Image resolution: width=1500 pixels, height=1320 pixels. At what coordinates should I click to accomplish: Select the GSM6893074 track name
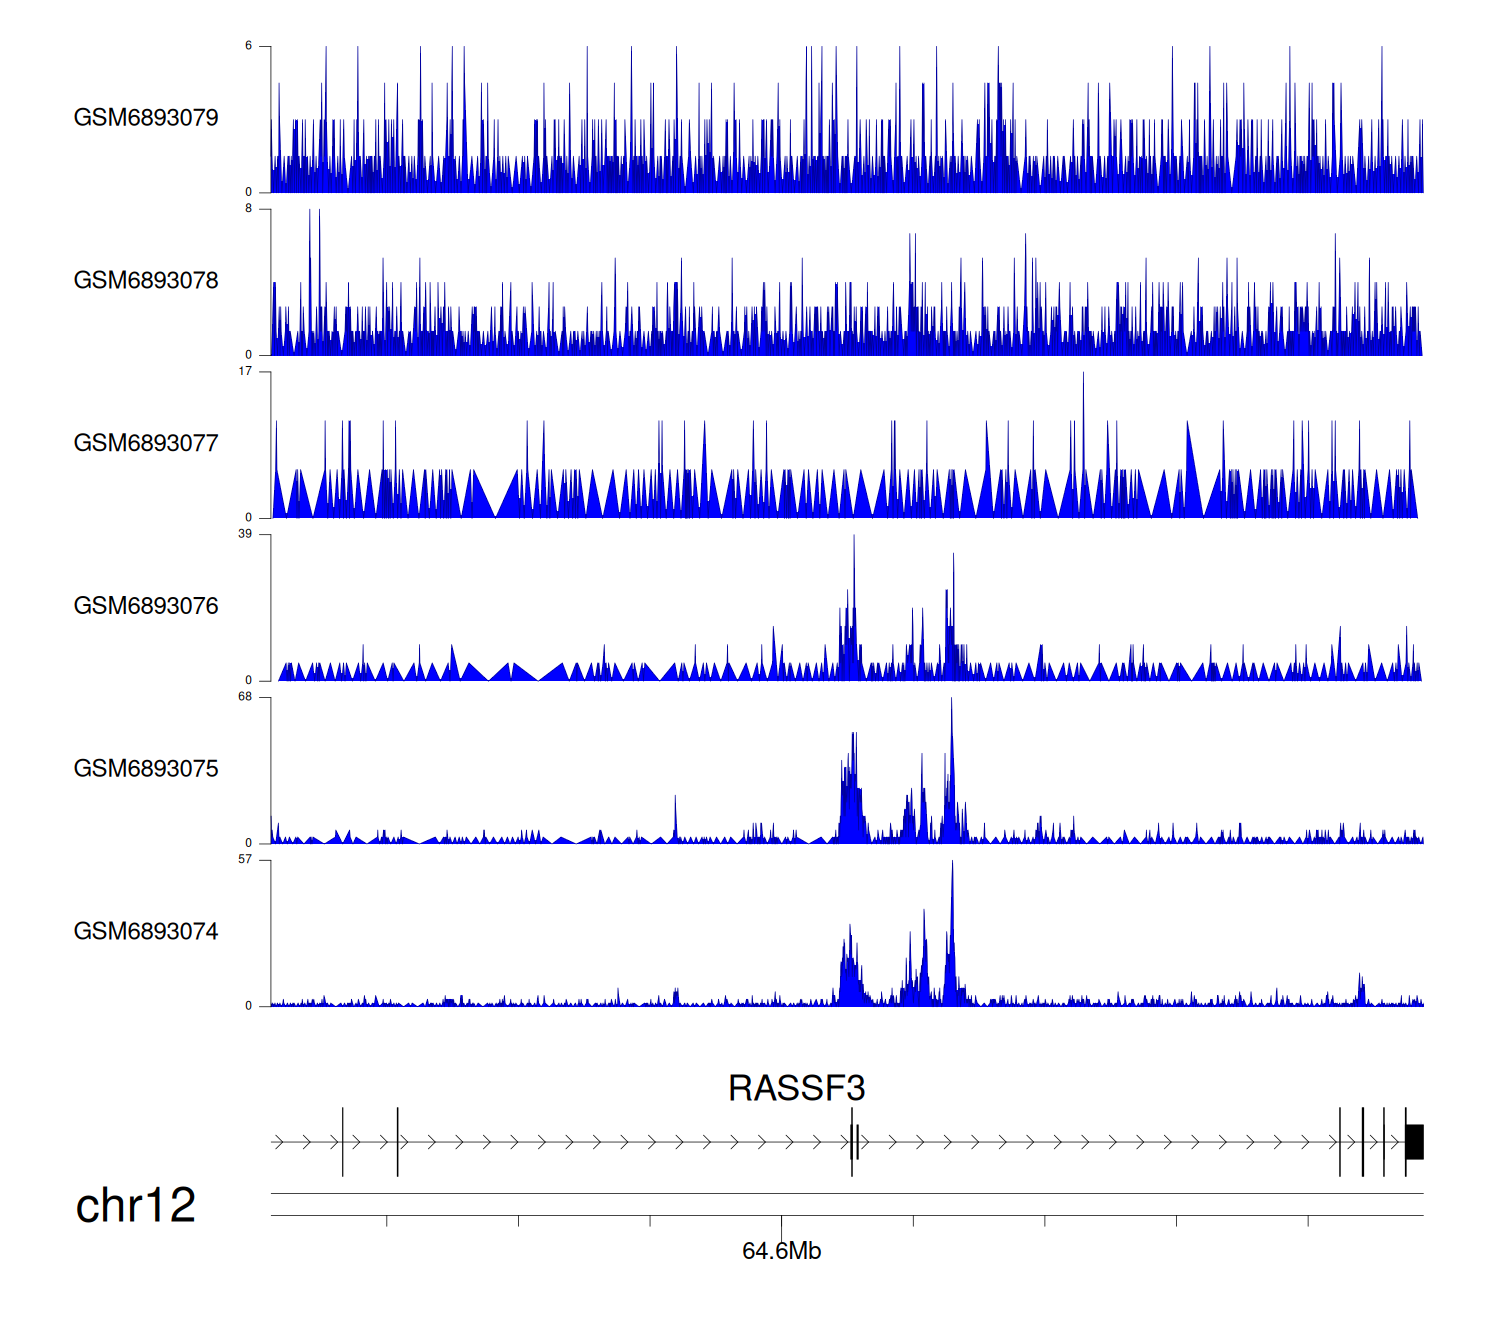146,932
